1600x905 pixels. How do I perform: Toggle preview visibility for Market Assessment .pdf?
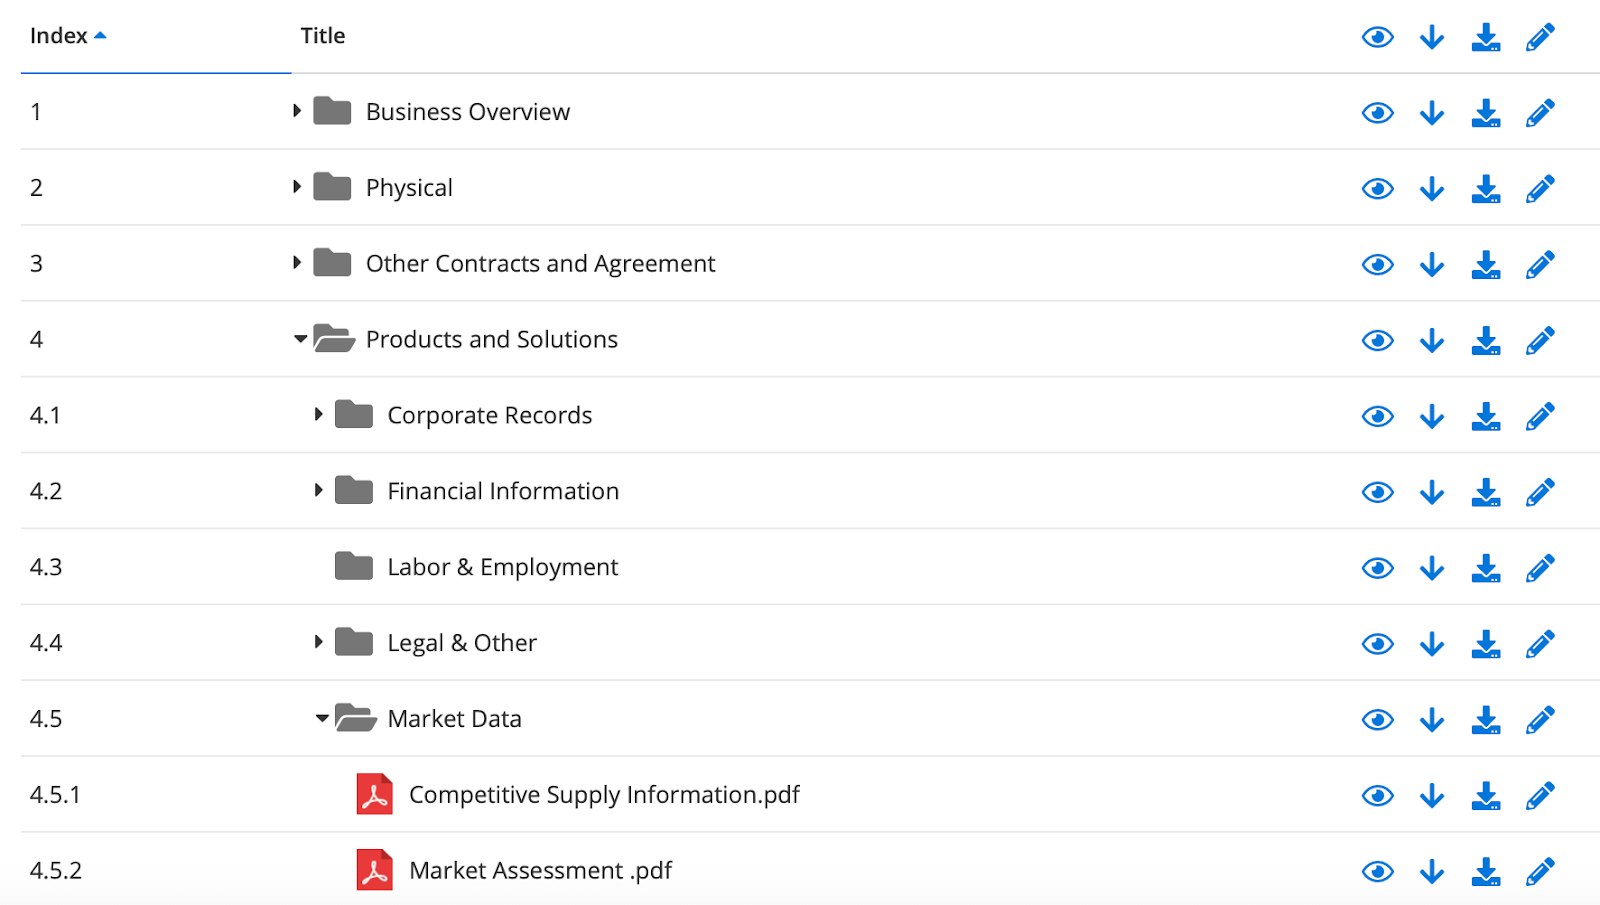(x=1377, y=870)
